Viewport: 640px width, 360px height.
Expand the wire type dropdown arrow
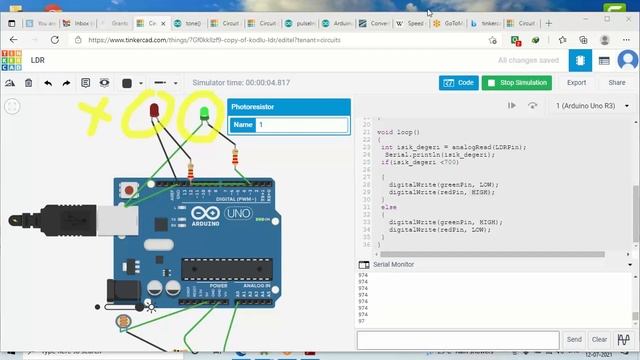[176, 83]
